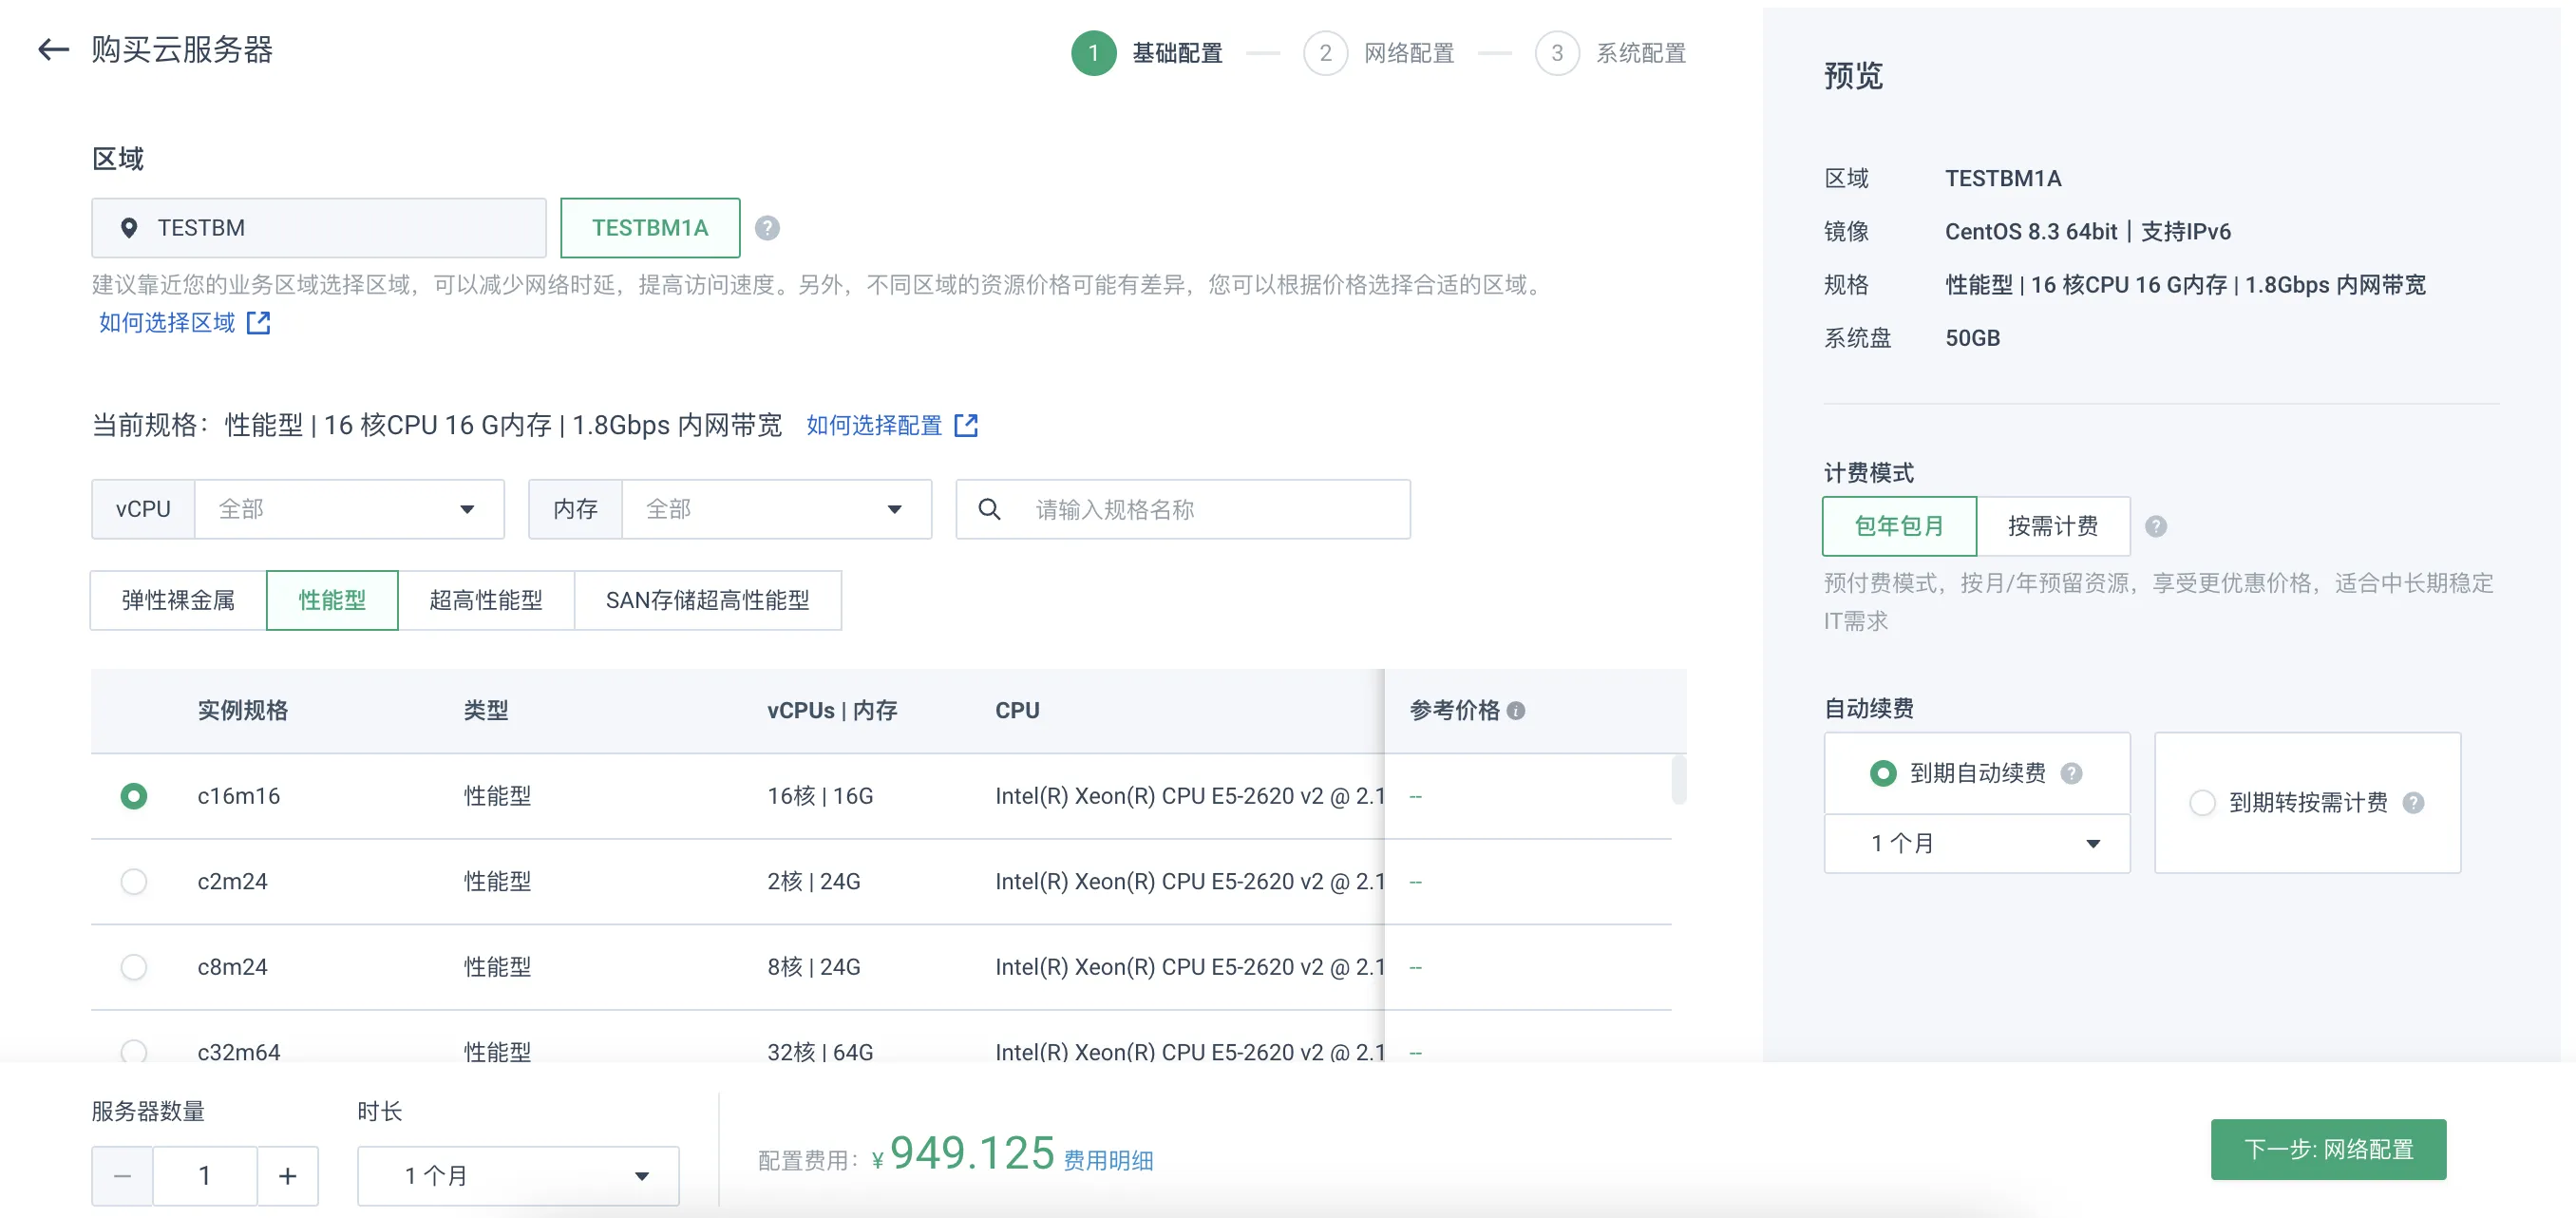2576x1218 pixels.
Task: Click the search magnifier icon in spec search
Action: click(989, 509)
